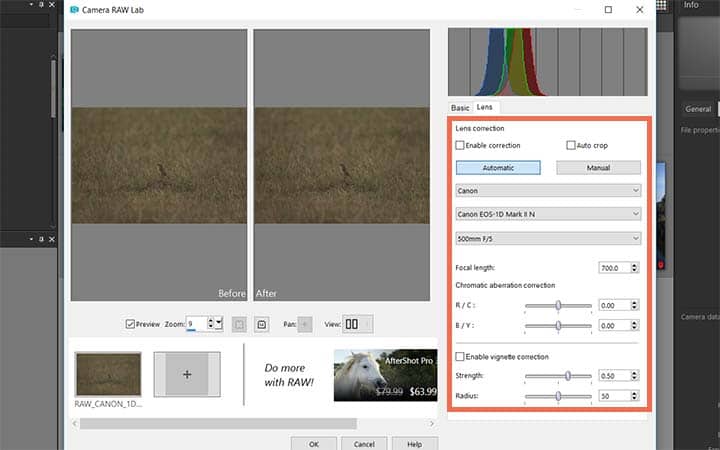Click the Zoom spinner arrows
This screenshot has width=720, height=450.
pyautogui.click(x=211, y=323)
